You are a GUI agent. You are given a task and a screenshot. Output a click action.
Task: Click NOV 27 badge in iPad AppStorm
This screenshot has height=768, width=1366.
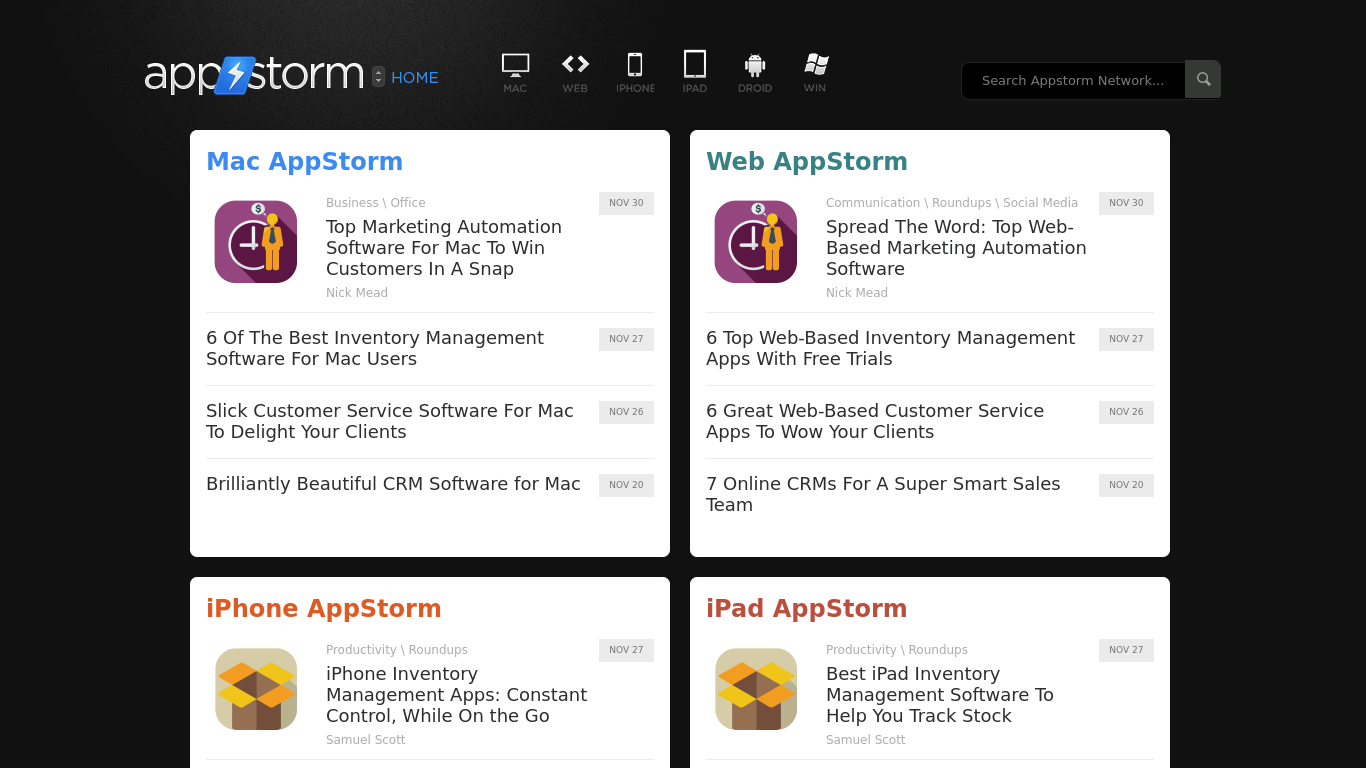coord(1126,650)
